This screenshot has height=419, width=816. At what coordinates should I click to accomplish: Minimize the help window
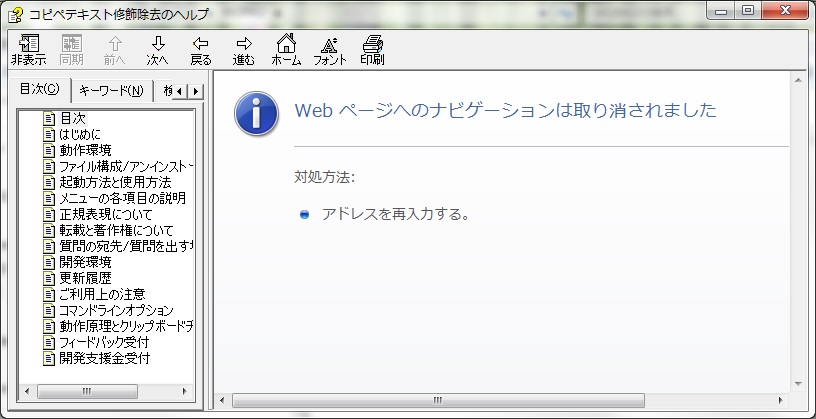[721, 10]
